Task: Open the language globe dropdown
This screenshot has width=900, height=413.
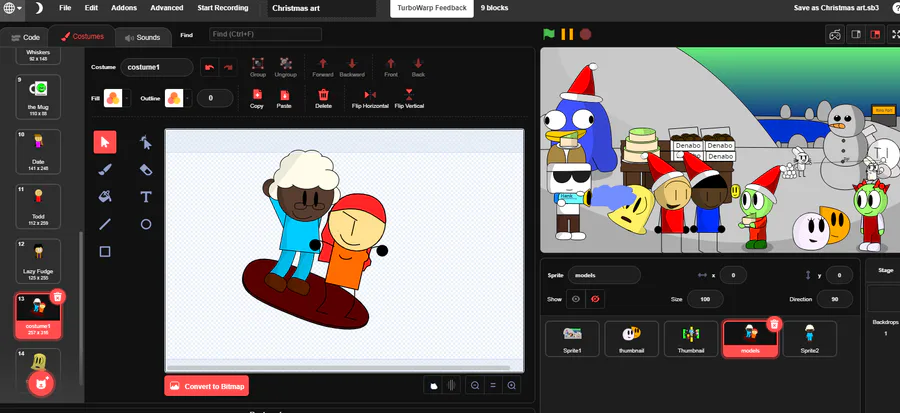Action: coord(12,8)
